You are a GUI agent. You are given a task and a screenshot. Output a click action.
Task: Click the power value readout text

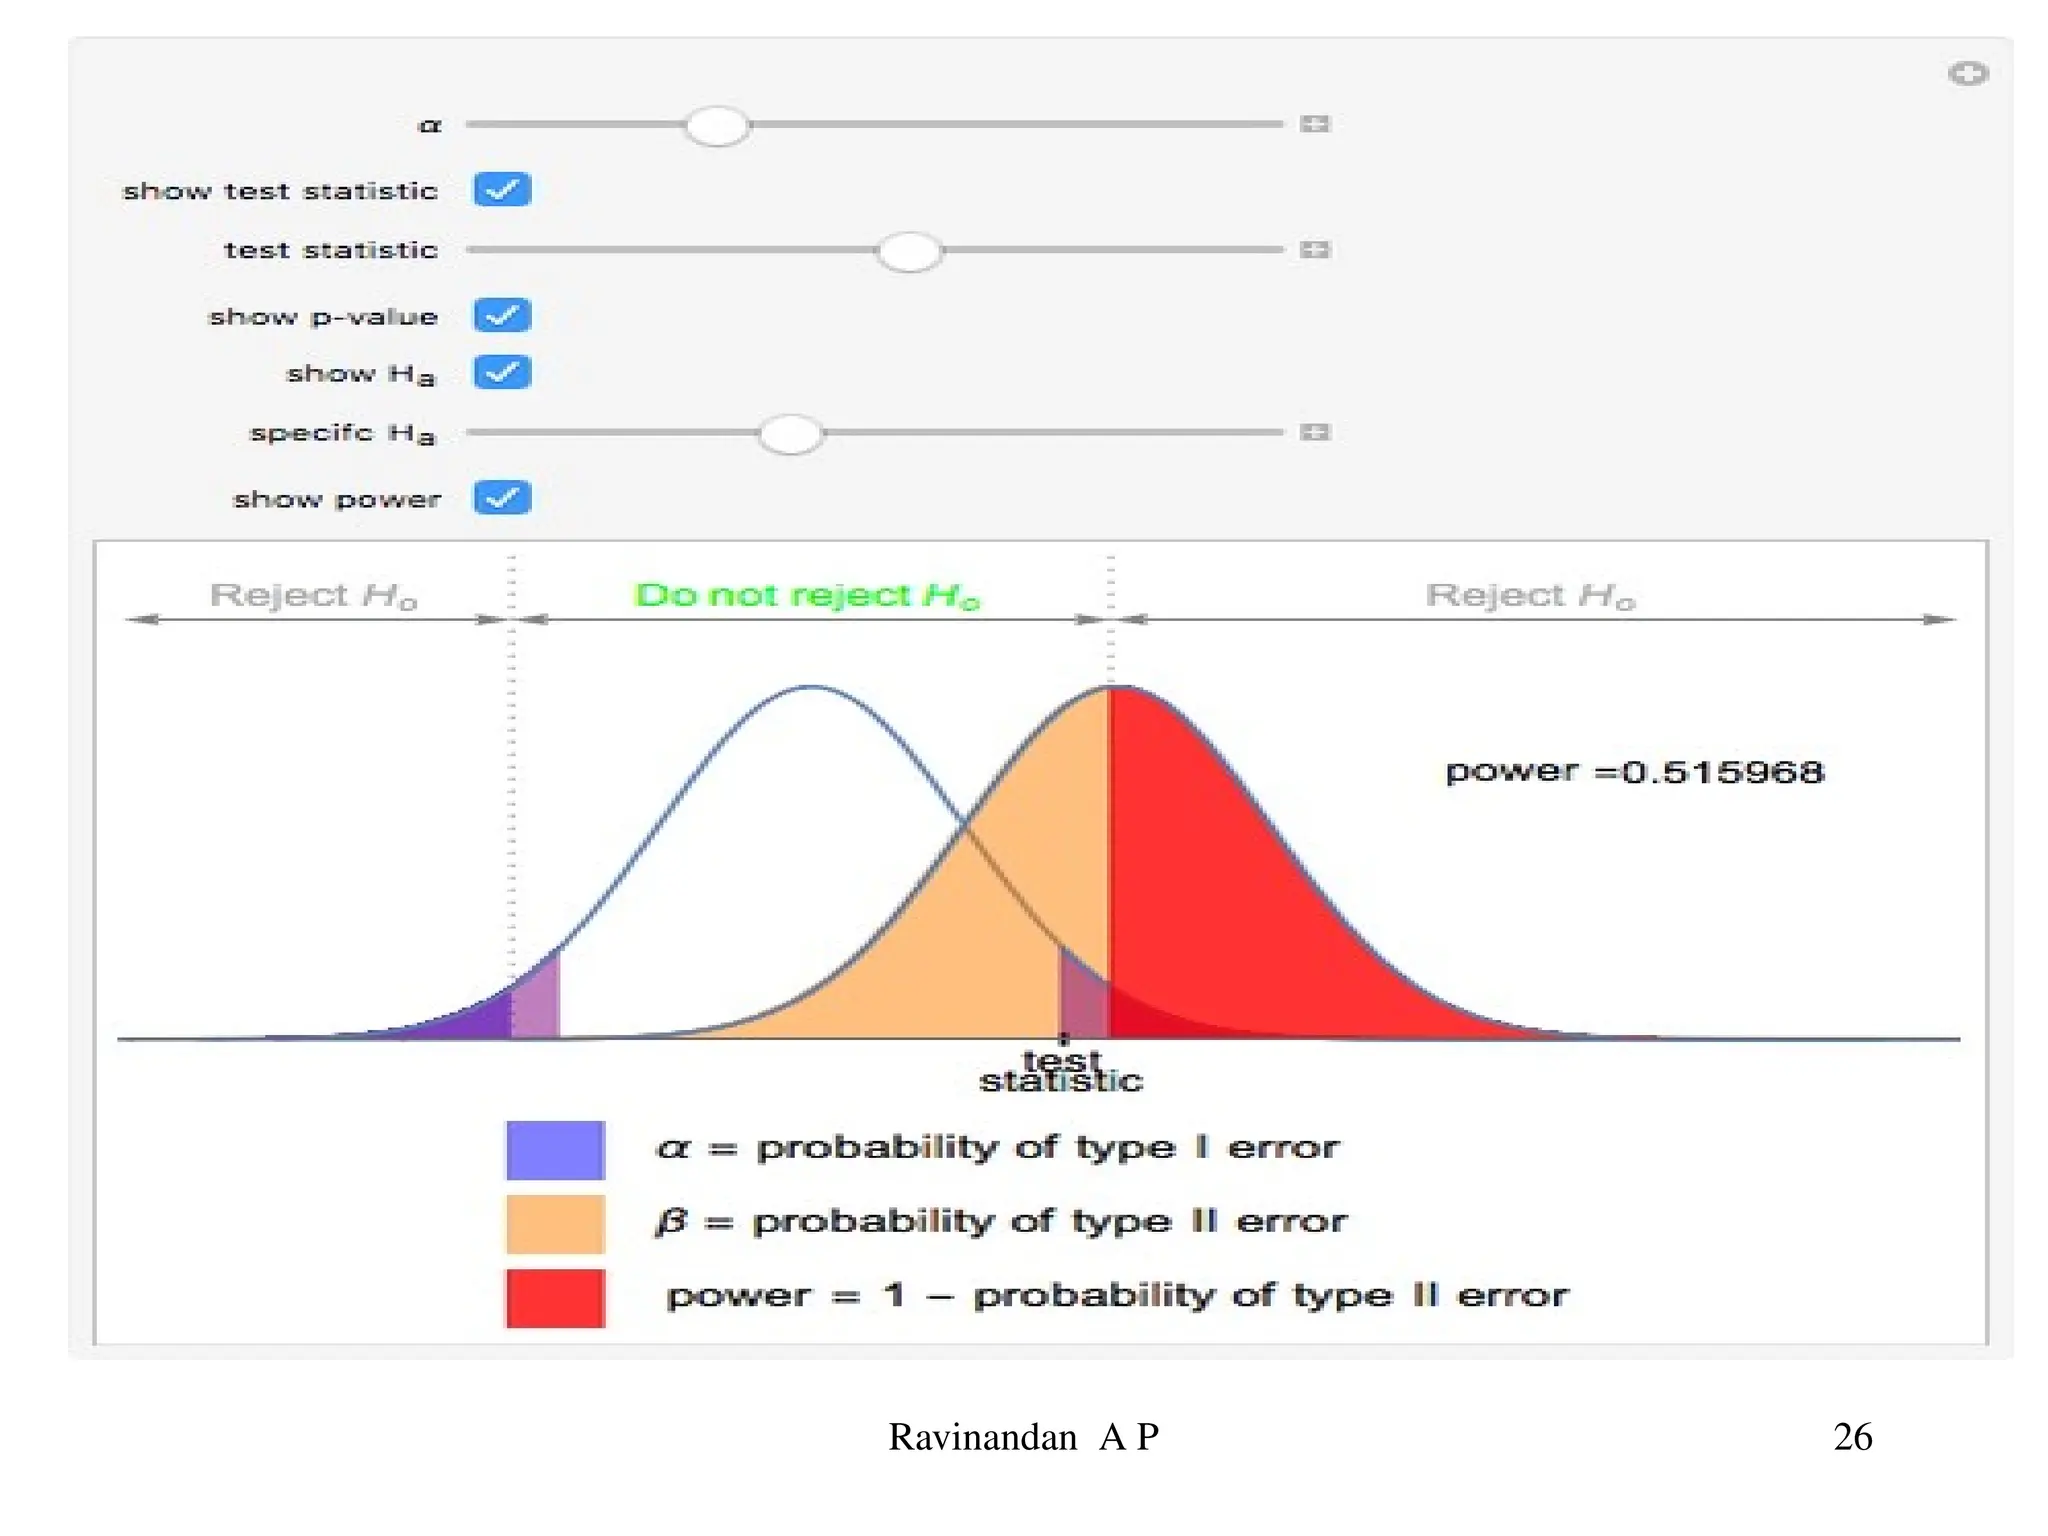(x=1634, y=772)
